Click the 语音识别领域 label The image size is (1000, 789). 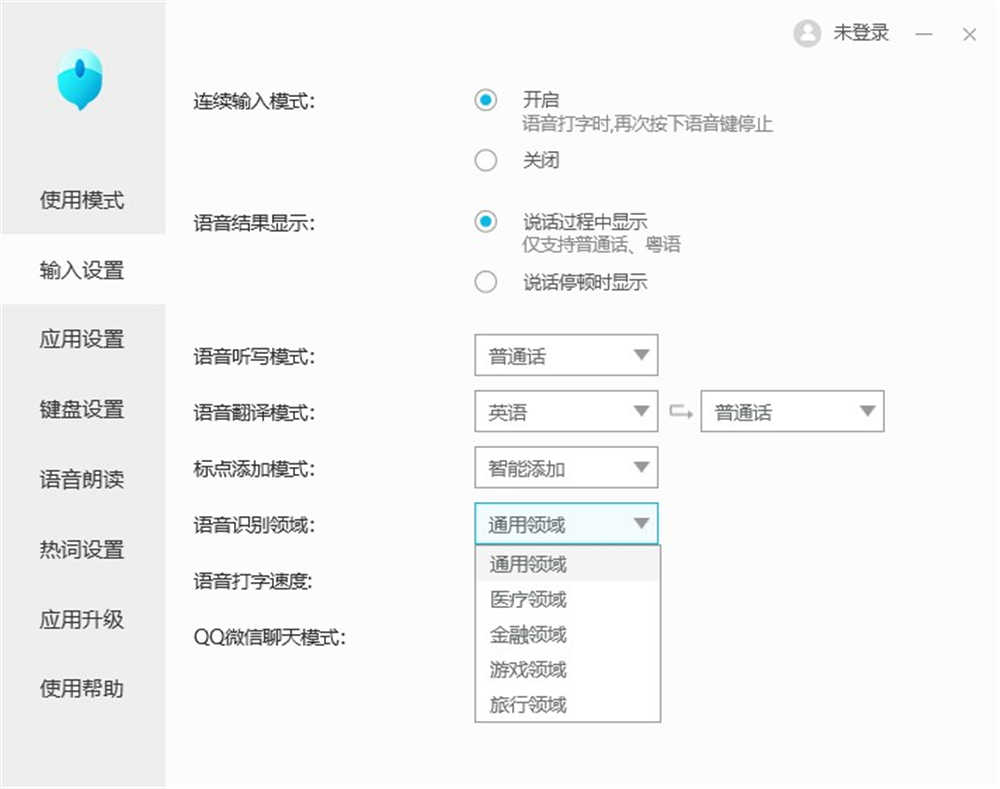[254, 524]
